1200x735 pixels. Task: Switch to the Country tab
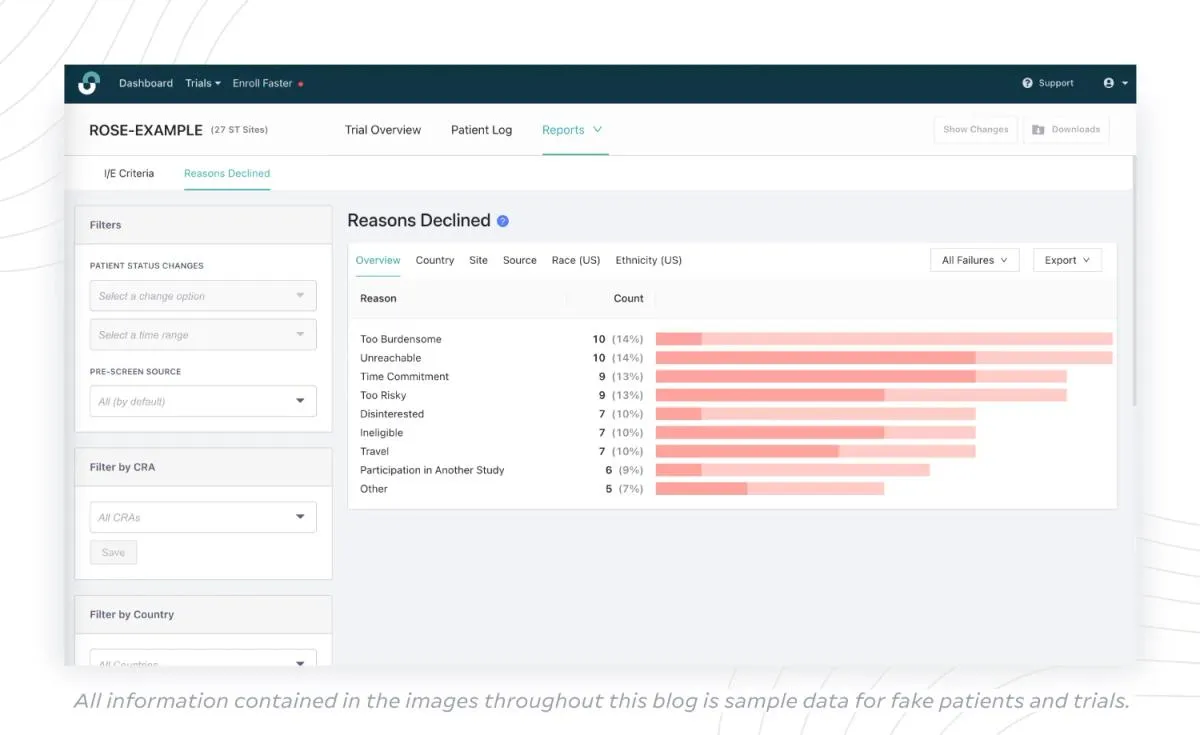tap(434, 259)
